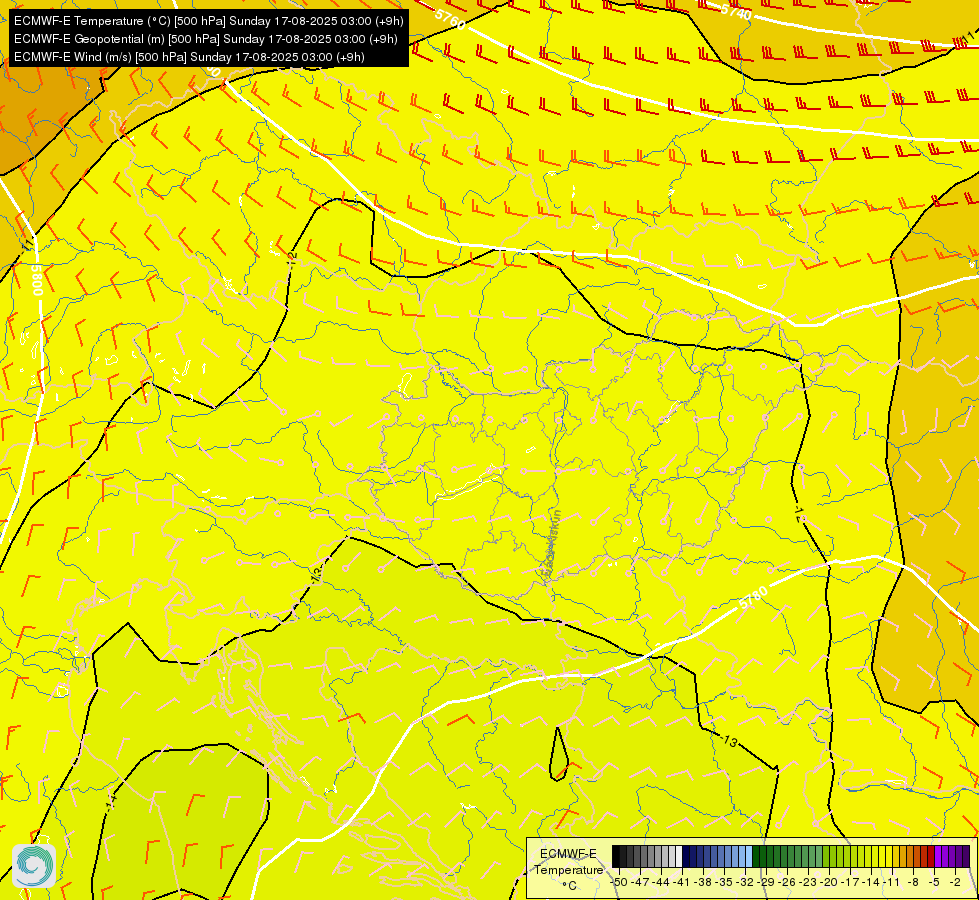Click the -26 legend tick label
This screenshot has height=900, width=979.
pos(787,882)
